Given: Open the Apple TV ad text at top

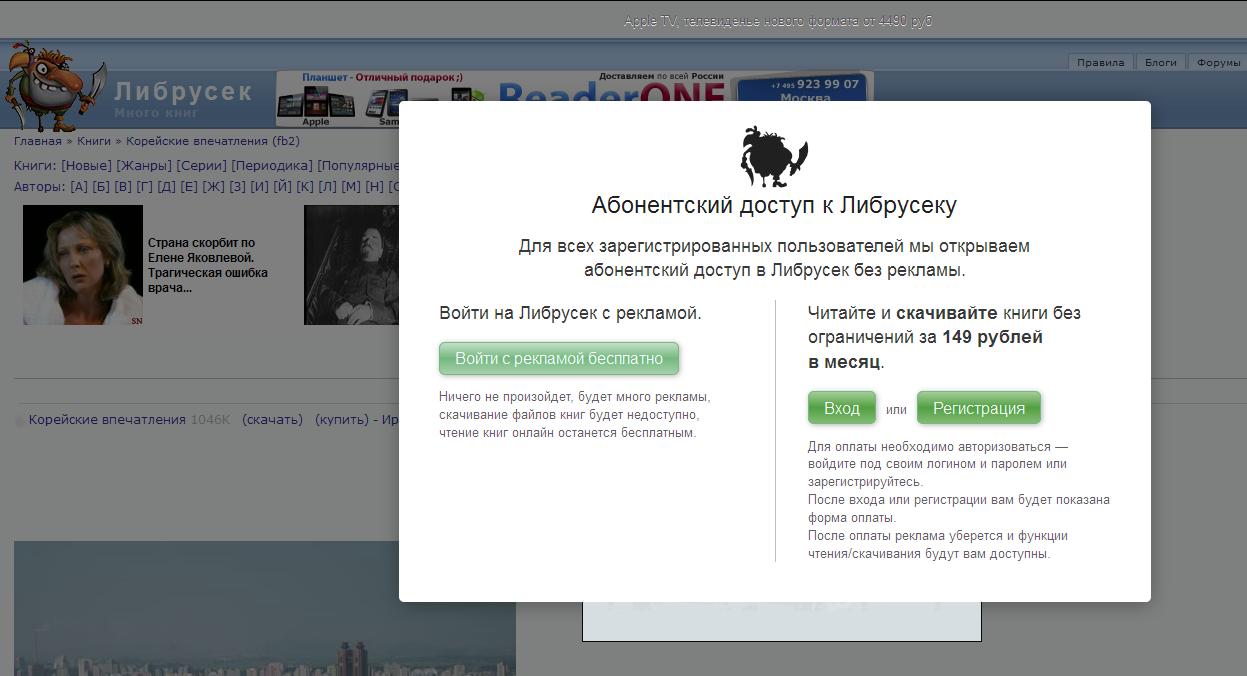Looking at the screenshot, I should (778, 21).
